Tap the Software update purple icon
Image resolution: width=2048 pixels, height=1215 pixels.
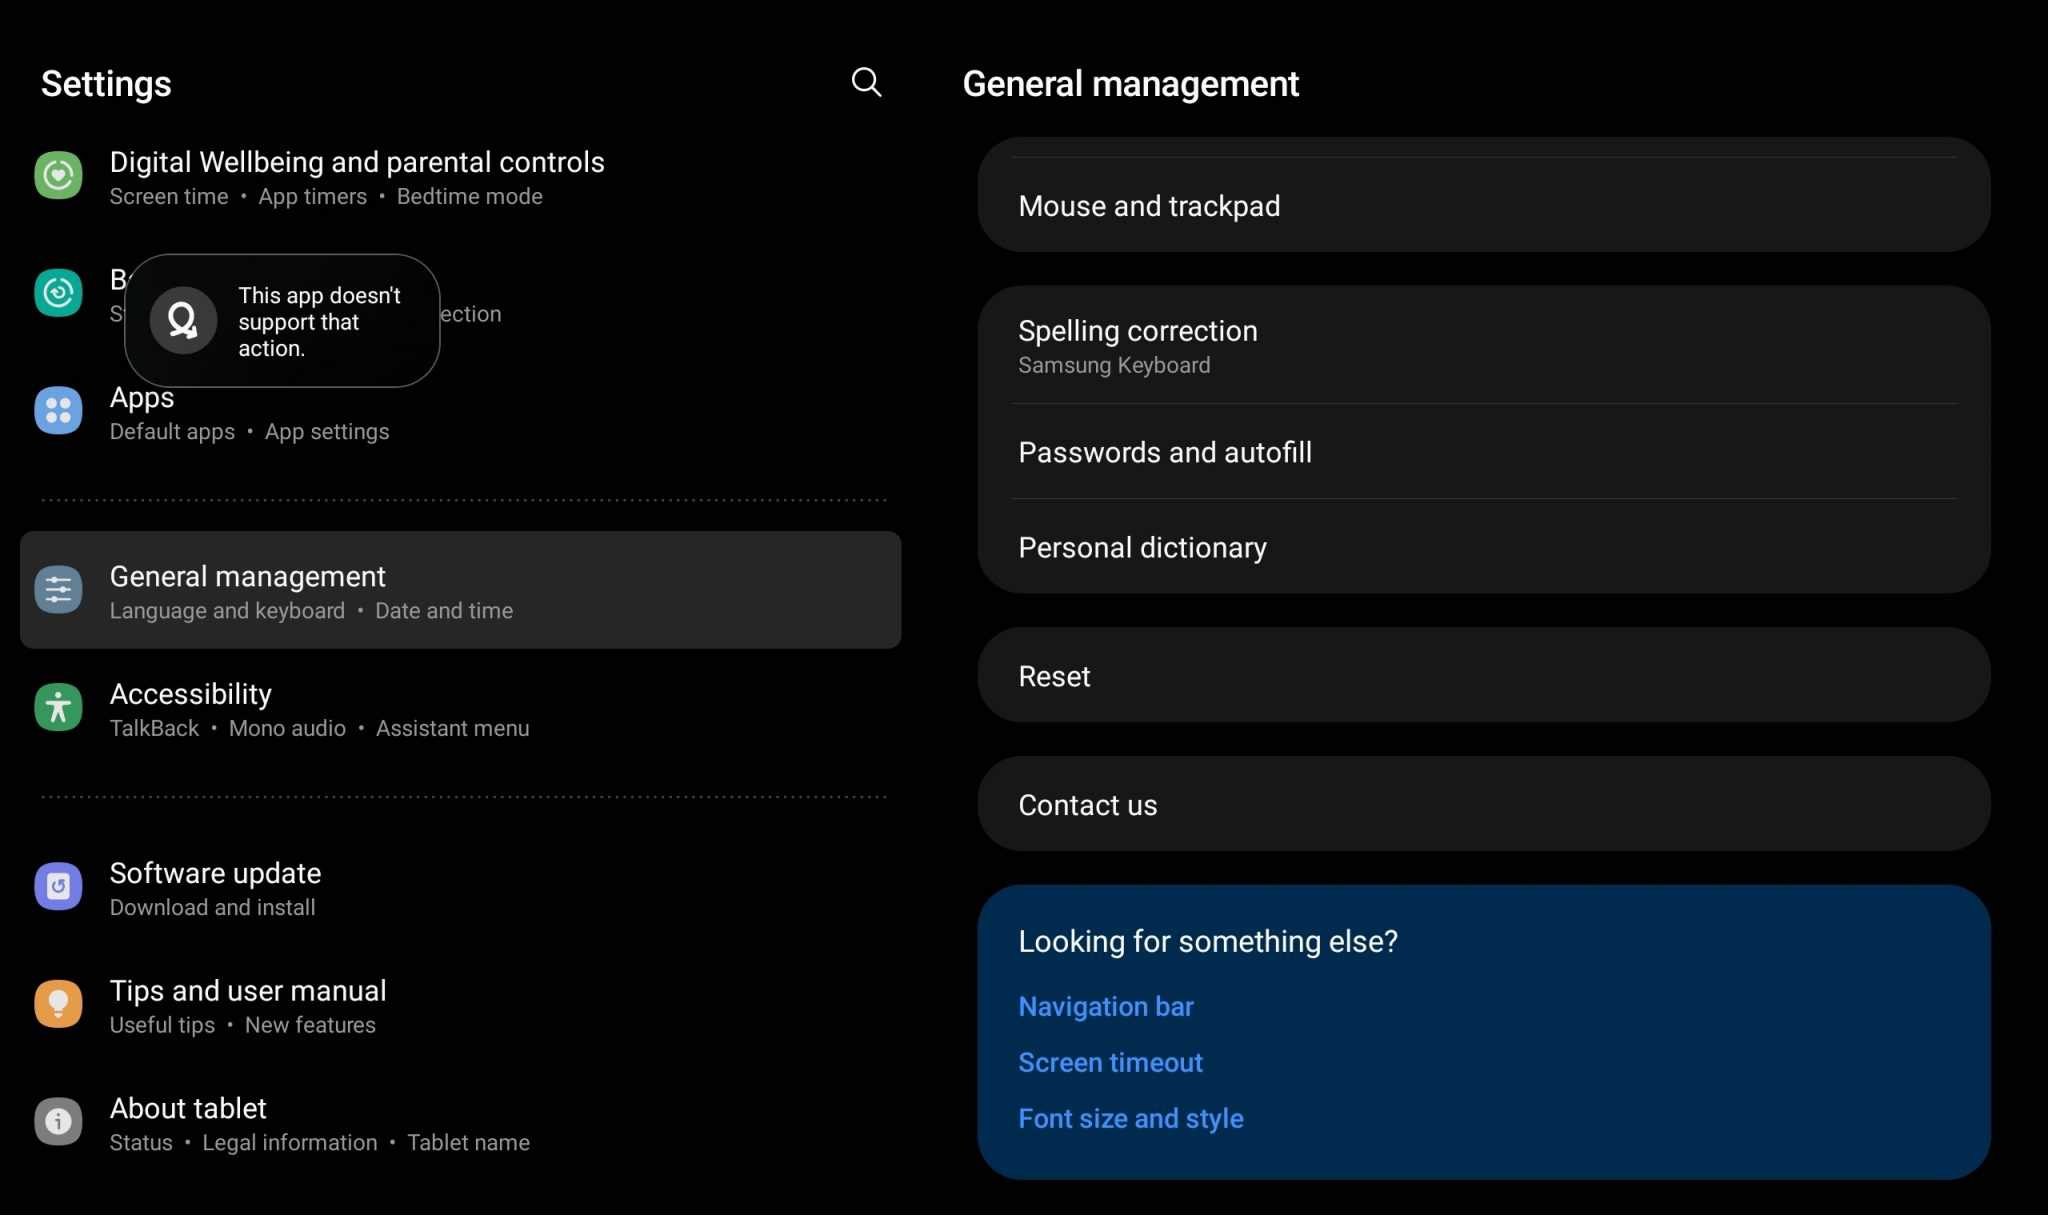(58, 887)
